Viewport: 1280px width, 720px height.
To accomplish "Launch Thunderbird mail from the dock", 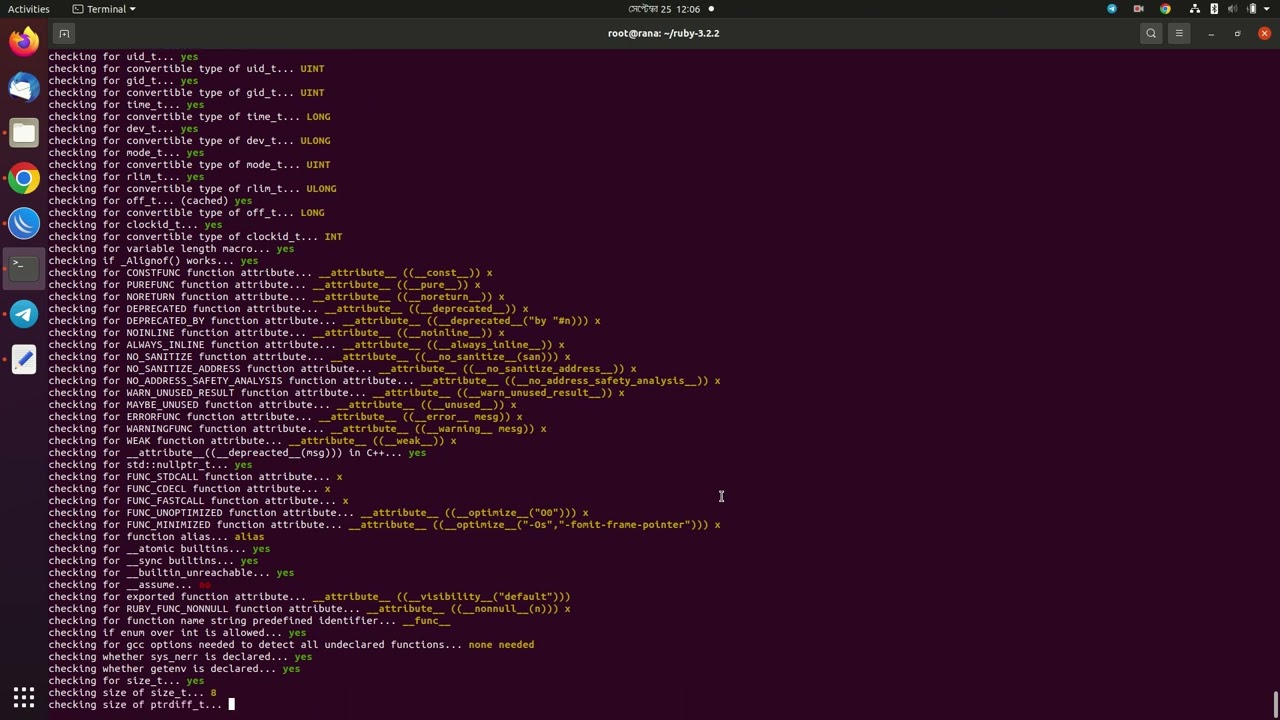I will [24, 87].
